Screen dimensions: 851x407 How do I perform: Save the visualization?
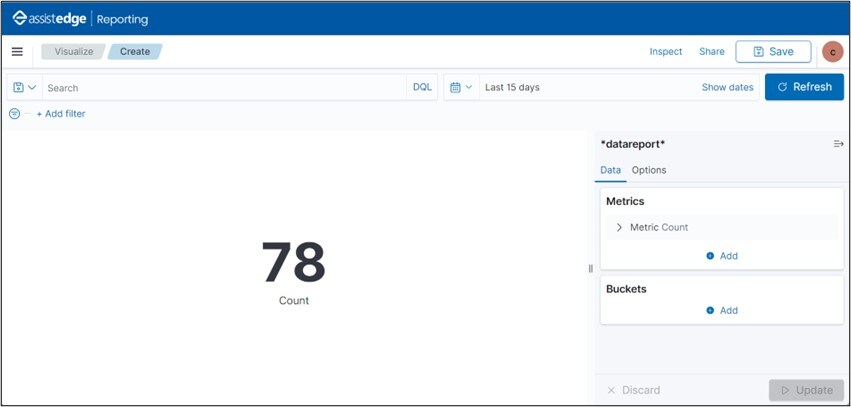click(773, 52)
